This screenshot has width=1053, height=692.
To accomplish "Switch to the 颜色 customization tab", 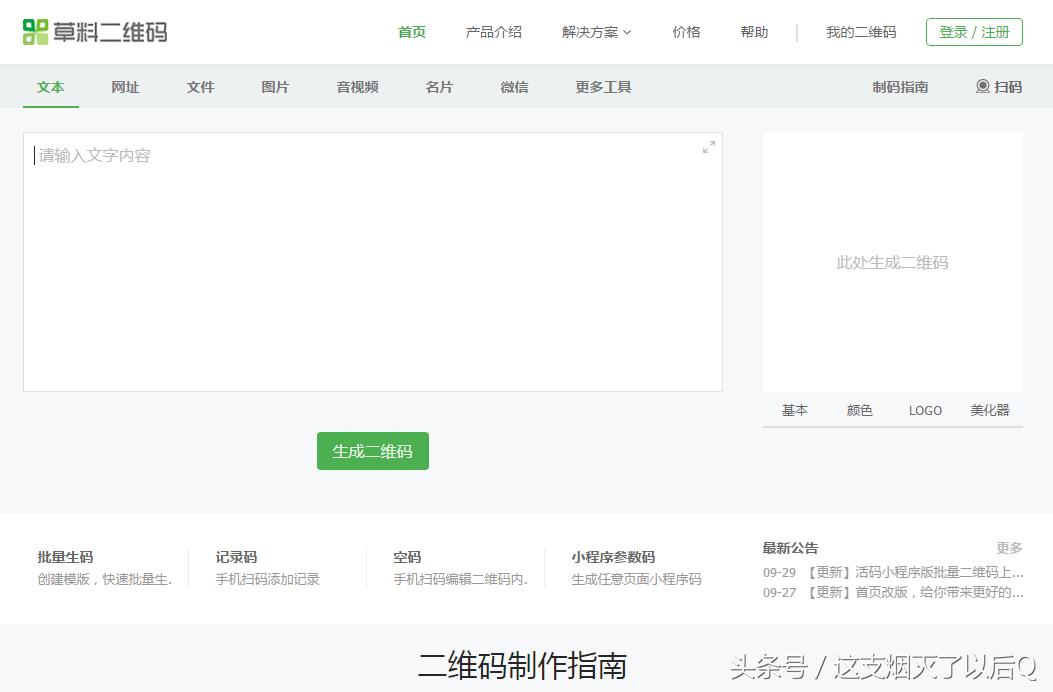I will coord(859,410).
